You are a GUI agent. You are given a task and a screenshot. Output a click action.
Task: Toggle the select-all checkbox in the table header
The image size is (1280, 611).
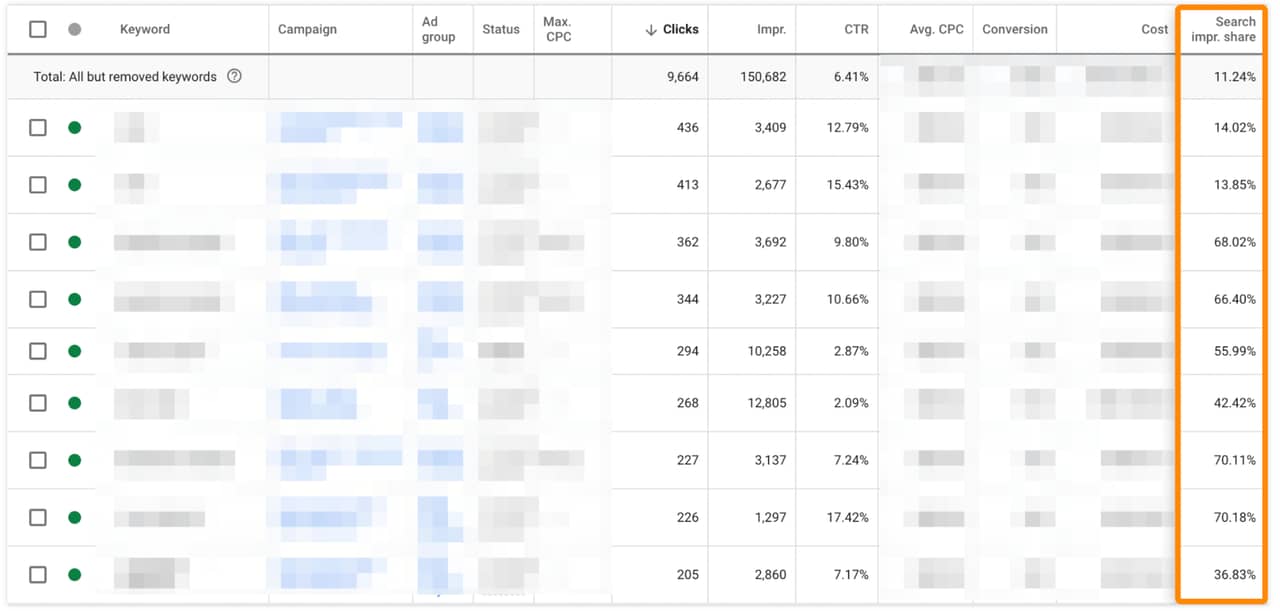point(37,29)
